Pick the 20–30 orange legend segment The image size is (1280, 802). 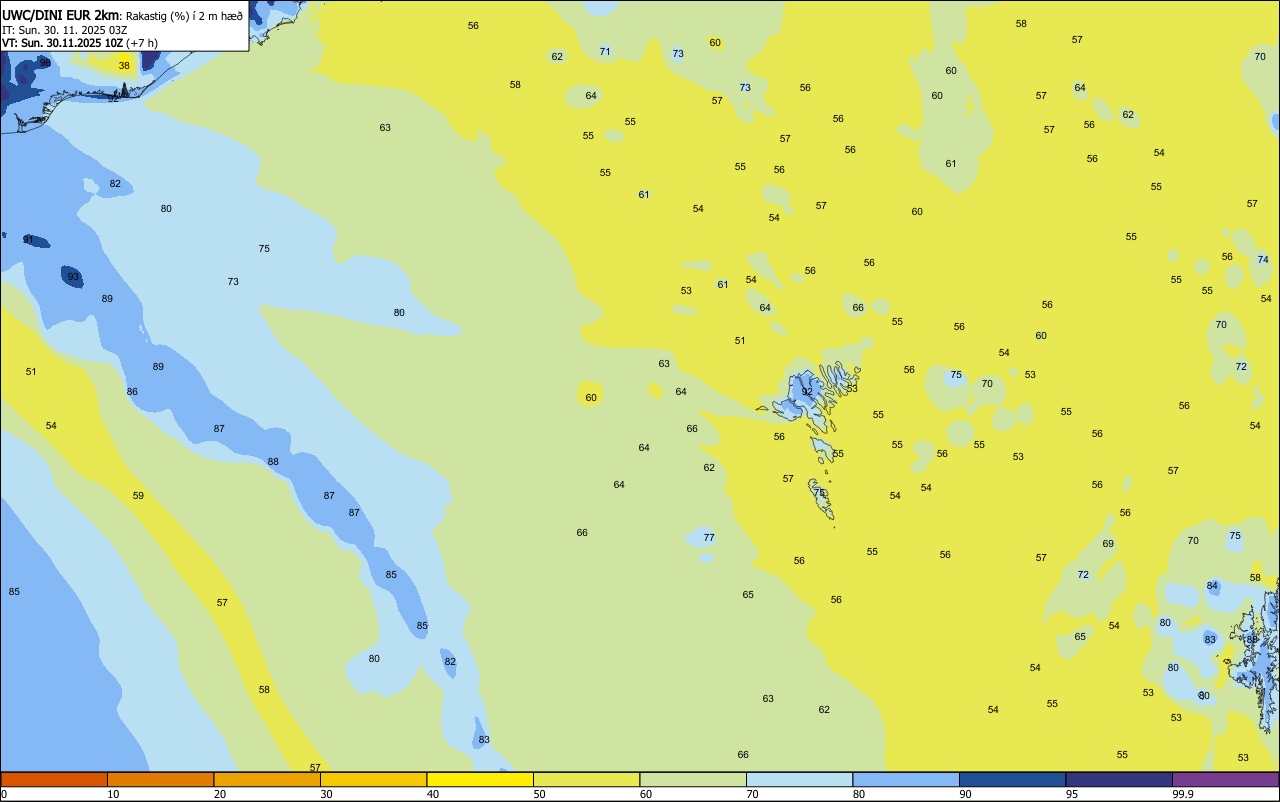[267, 779]
